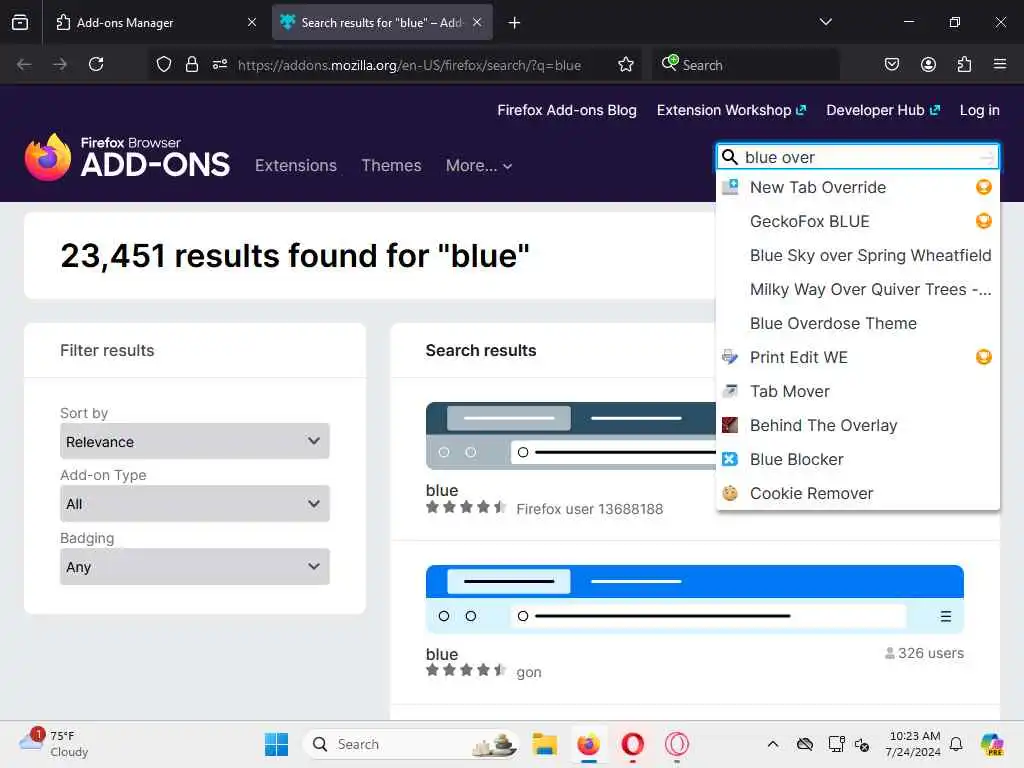This screenshot has height=768, width=1024.
Task: Open the Sort by Relevance dropdown
Action: [195, 441]
